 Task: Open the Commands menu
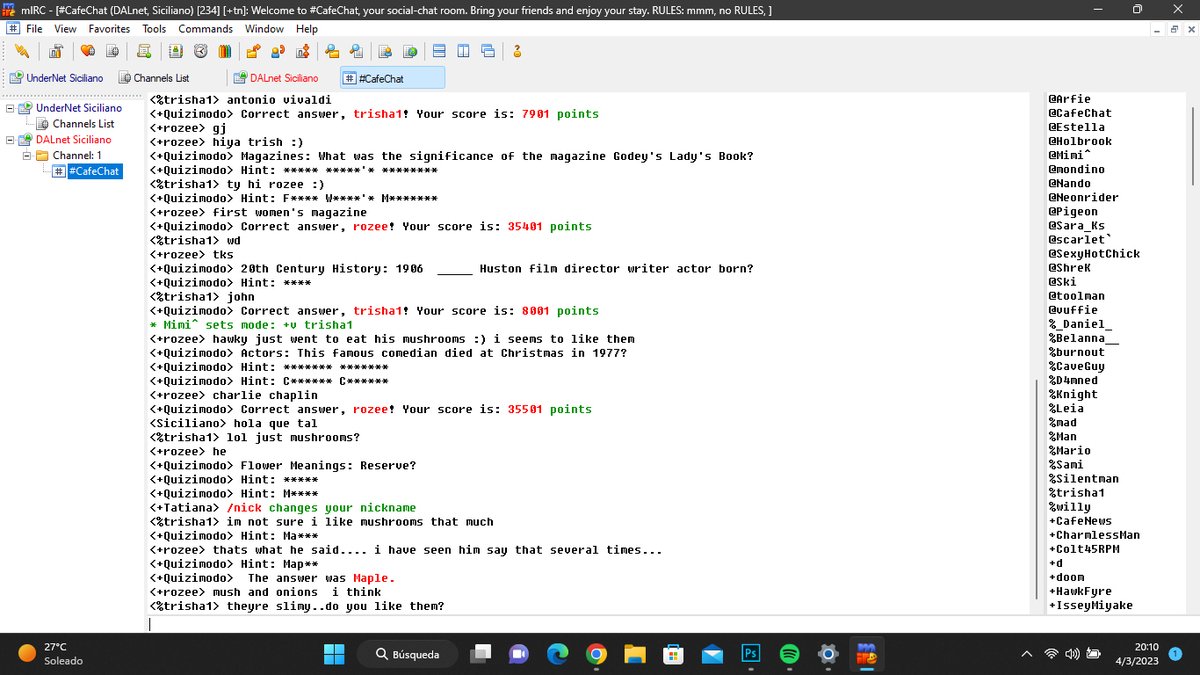(205, 29)
